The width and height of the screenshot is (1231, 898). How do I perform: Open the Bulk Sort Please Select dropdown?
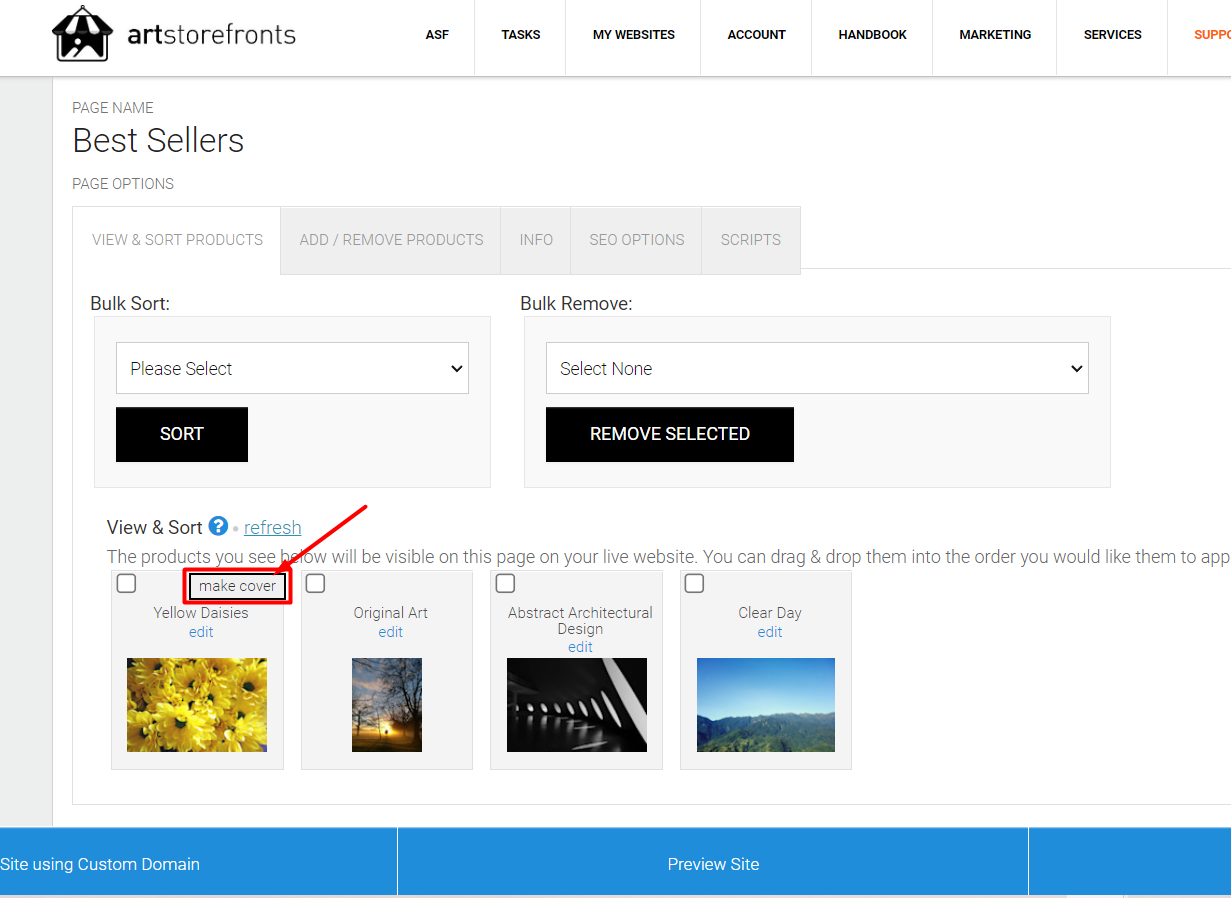click(x=291, y=368)
